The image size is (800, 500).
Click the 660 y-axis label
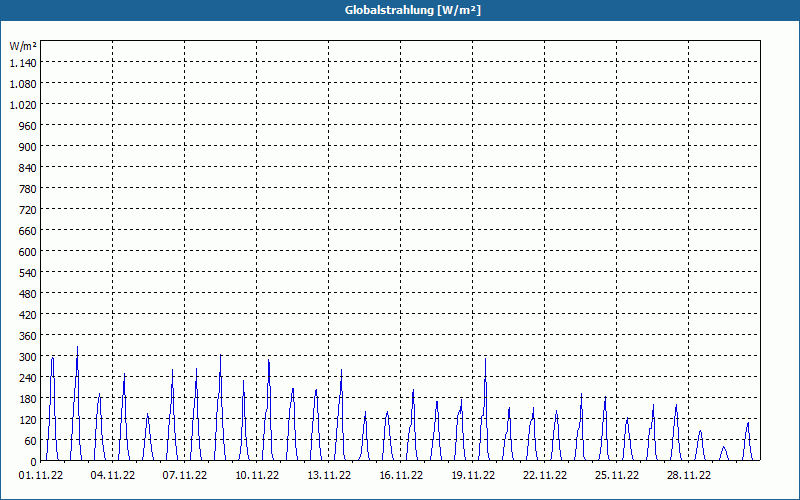pyautogui.click(x=28, y=231)
